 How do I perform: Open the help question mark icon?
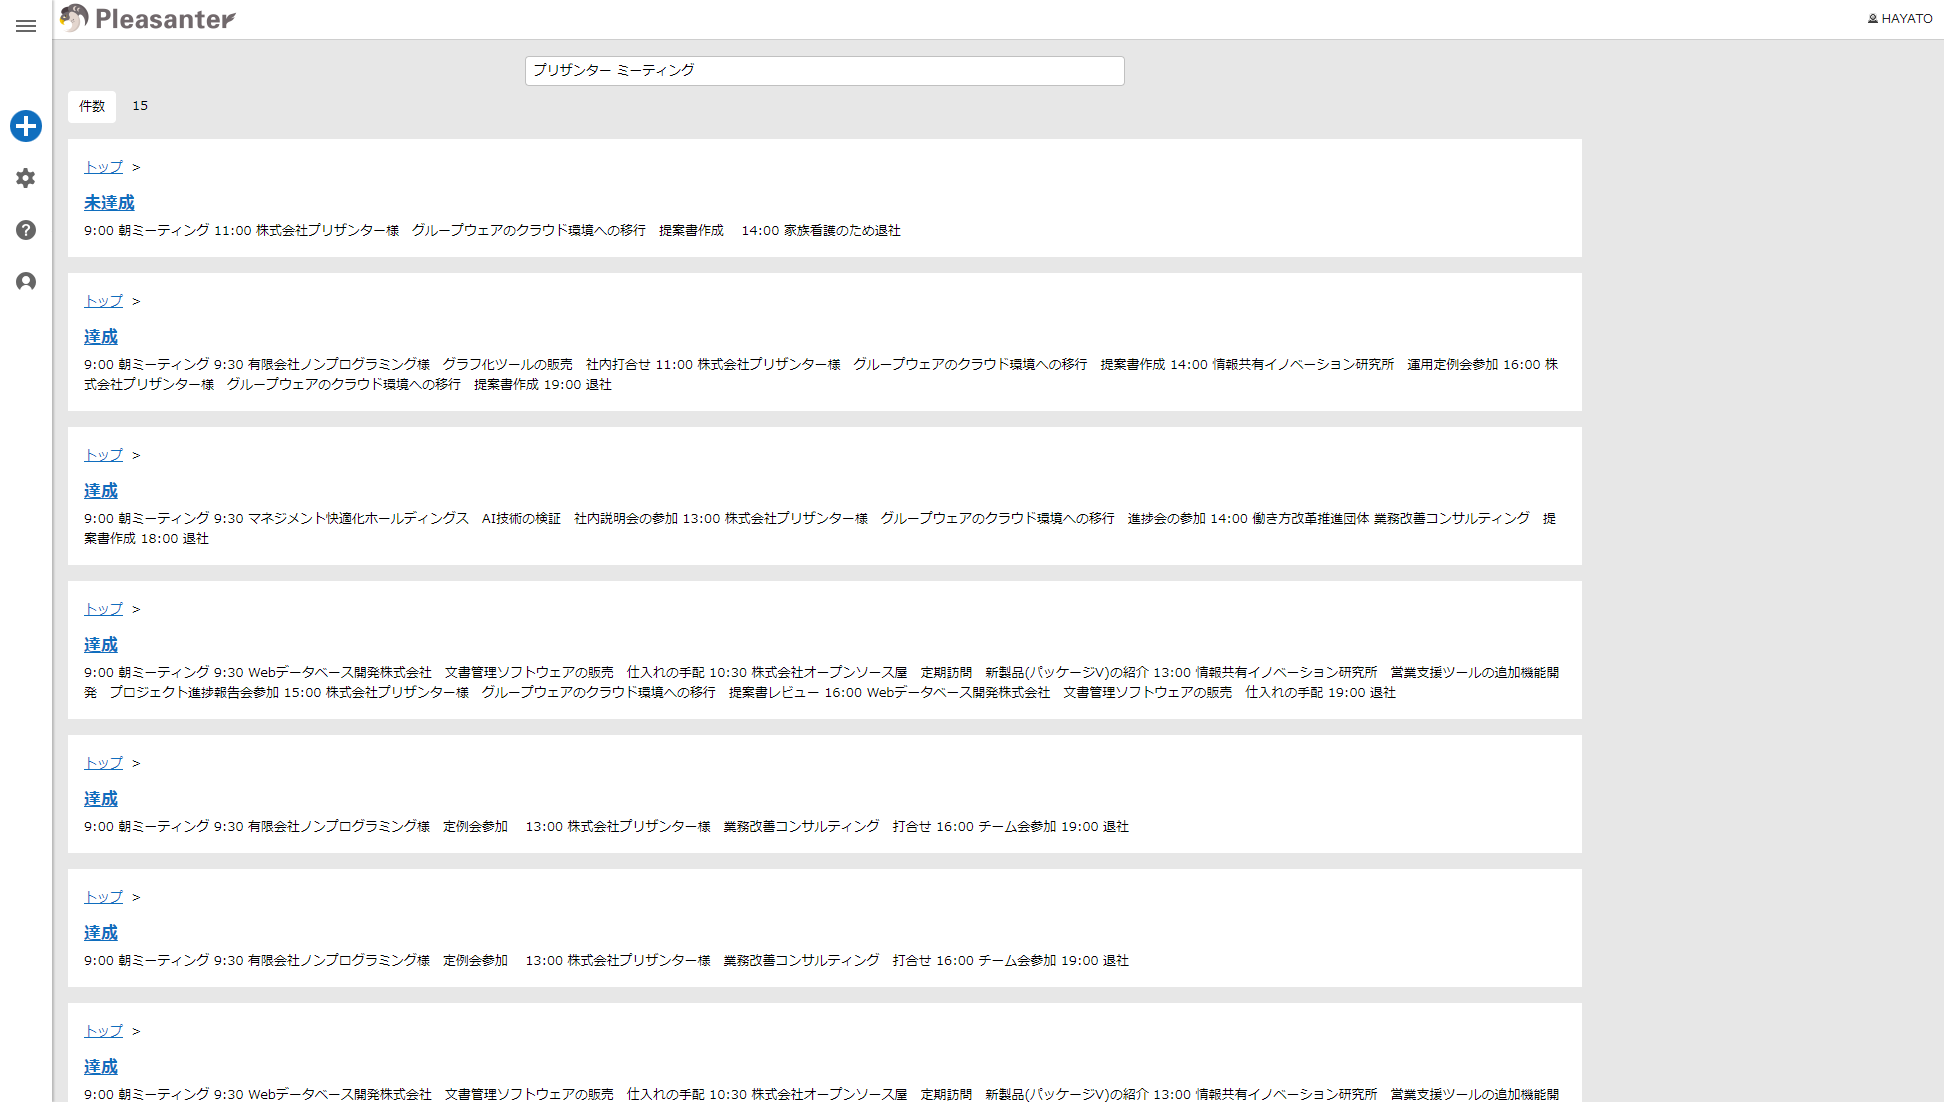tap(26, 230)
